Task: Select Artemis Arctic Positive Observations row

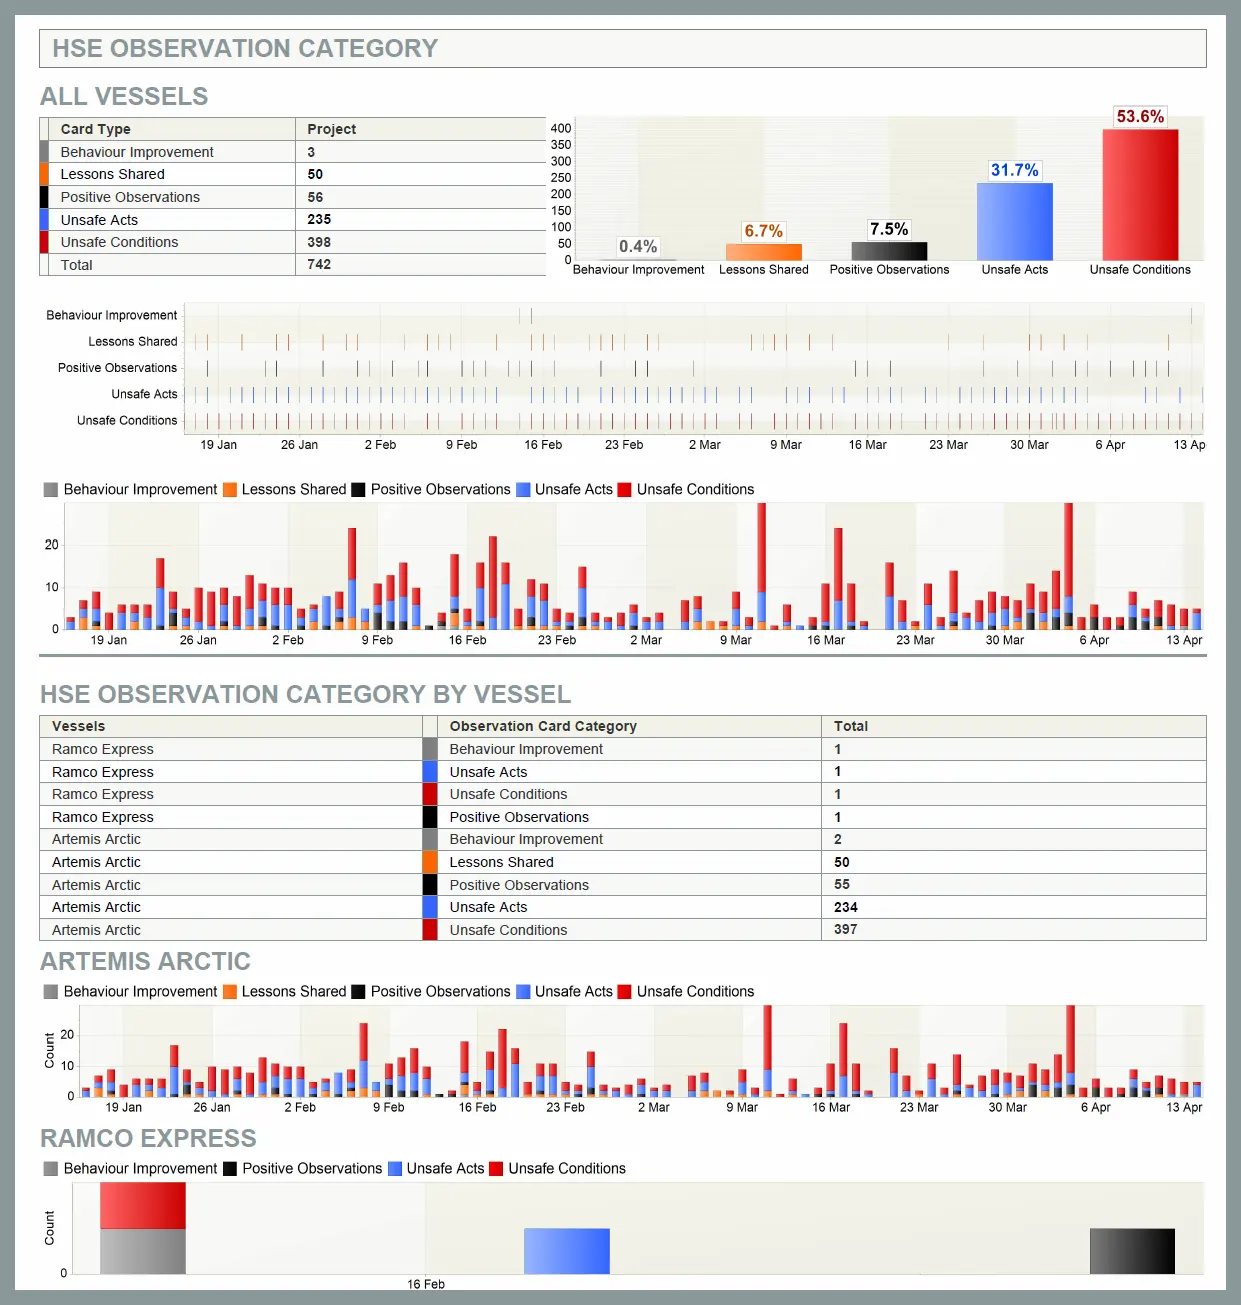Action: [622, 884]
